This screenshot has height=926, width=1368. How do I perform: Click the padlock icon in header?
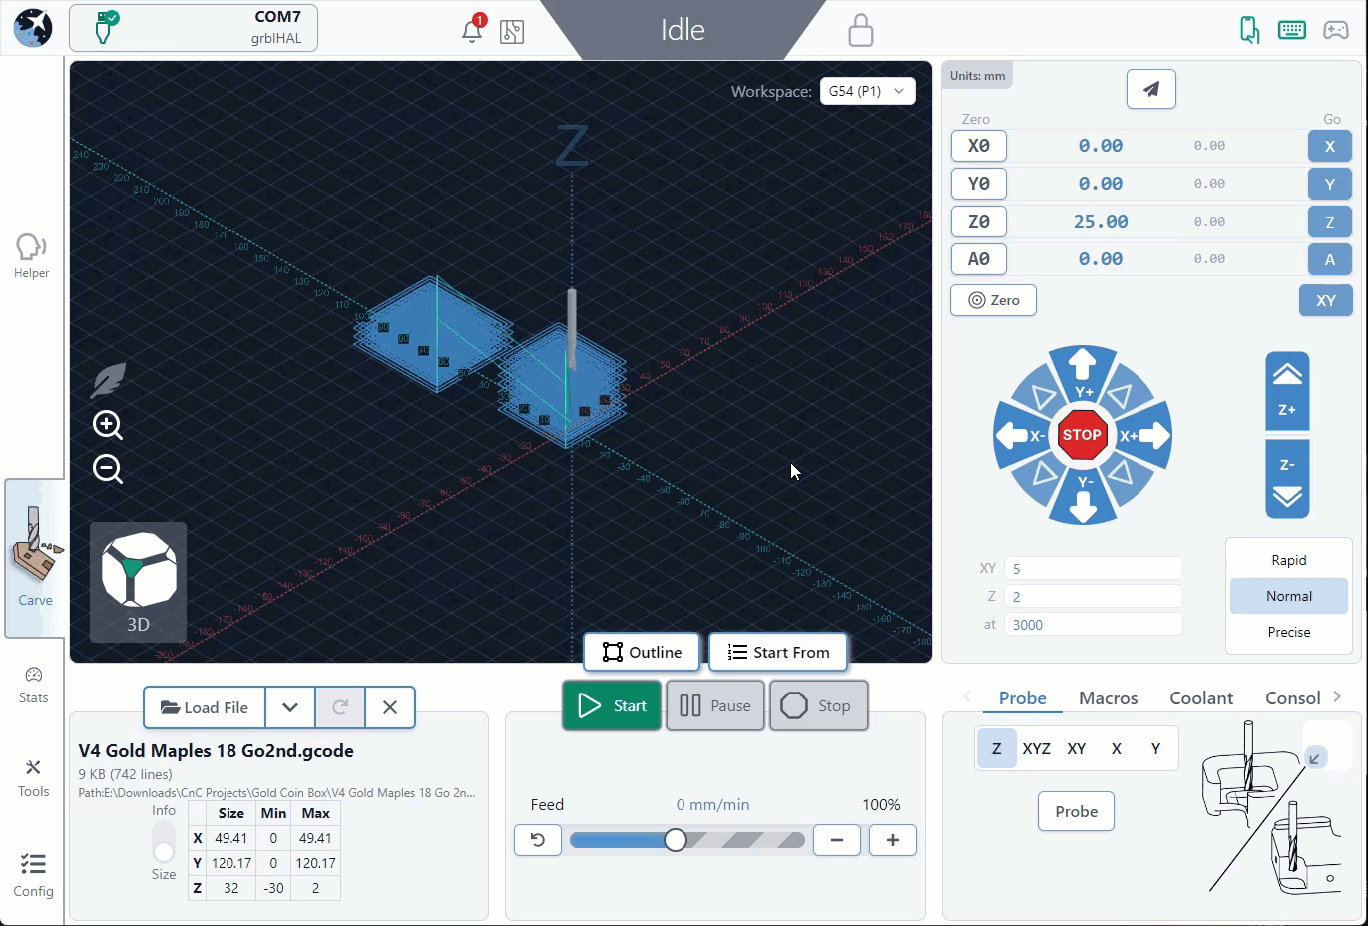[860, 31]
